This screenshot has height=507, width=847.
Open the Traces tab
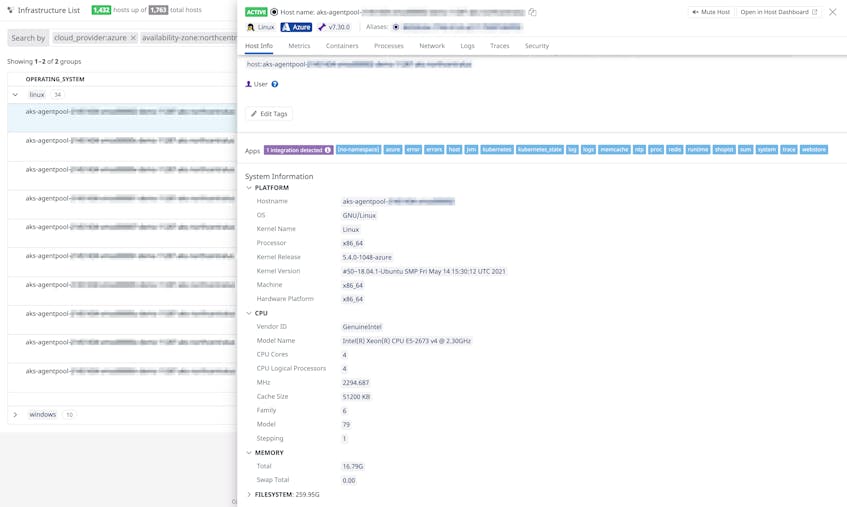500,46
